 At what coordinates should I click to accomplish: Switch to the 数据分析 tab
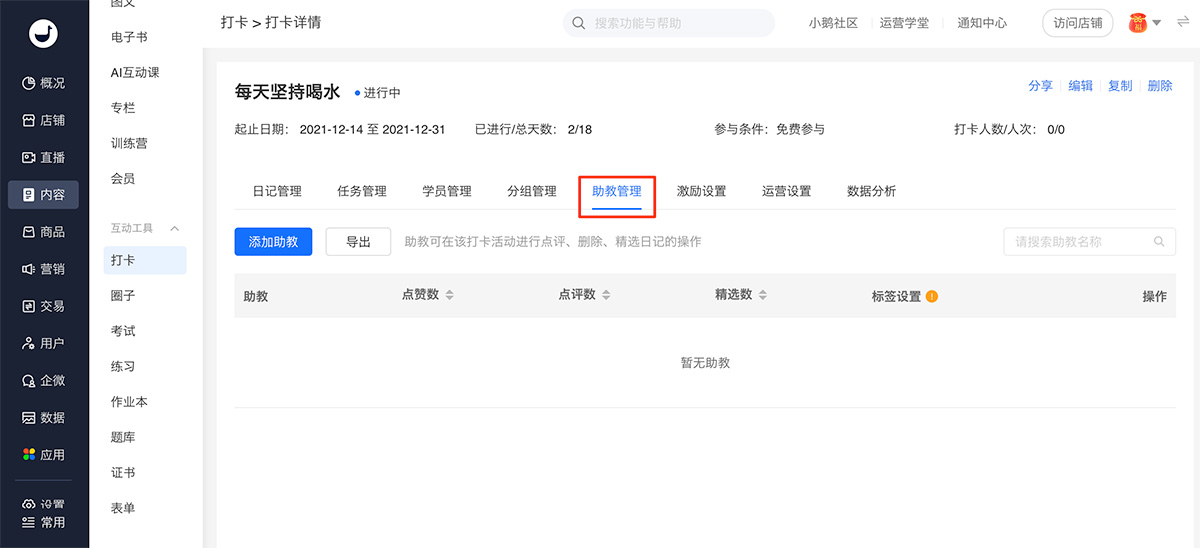(871, 191)
